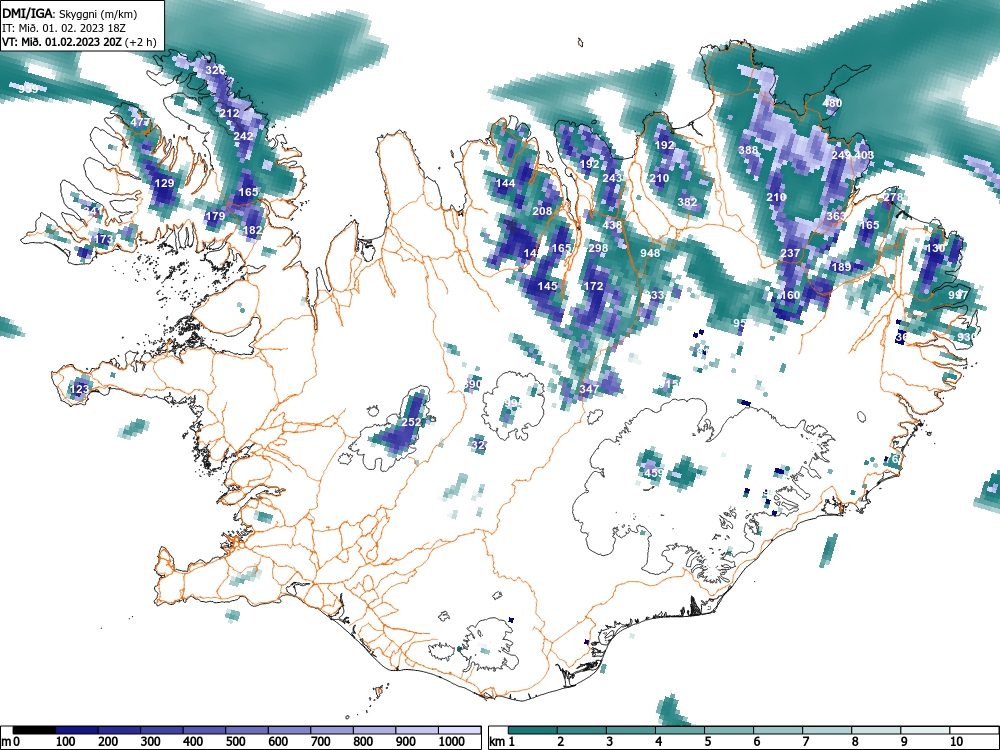Click the visibility value 242

click(244, 136)
